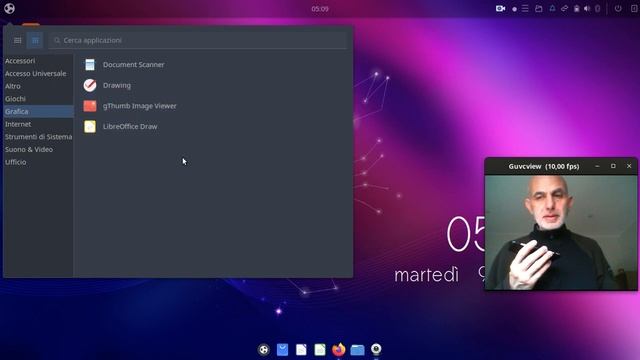
Task: Click the 'LibreOffice Draw' label
Action: coord(130,127)
